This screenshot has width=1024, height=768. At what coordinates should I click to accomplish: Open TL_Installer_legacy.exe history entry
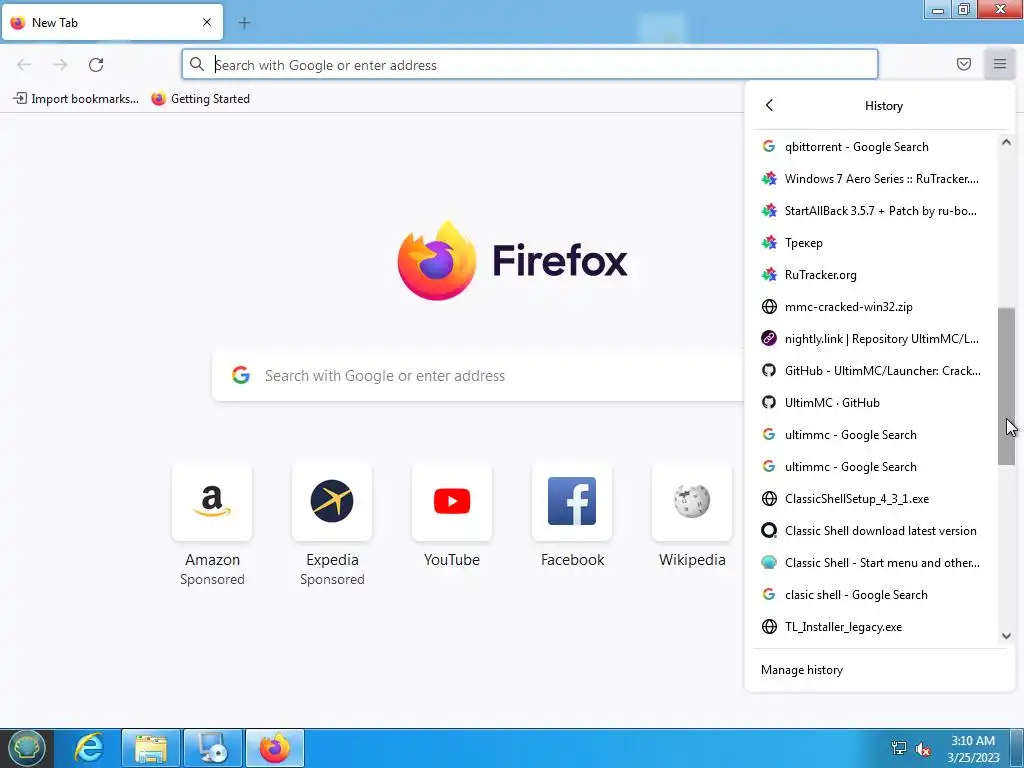(x=874, y=627)
